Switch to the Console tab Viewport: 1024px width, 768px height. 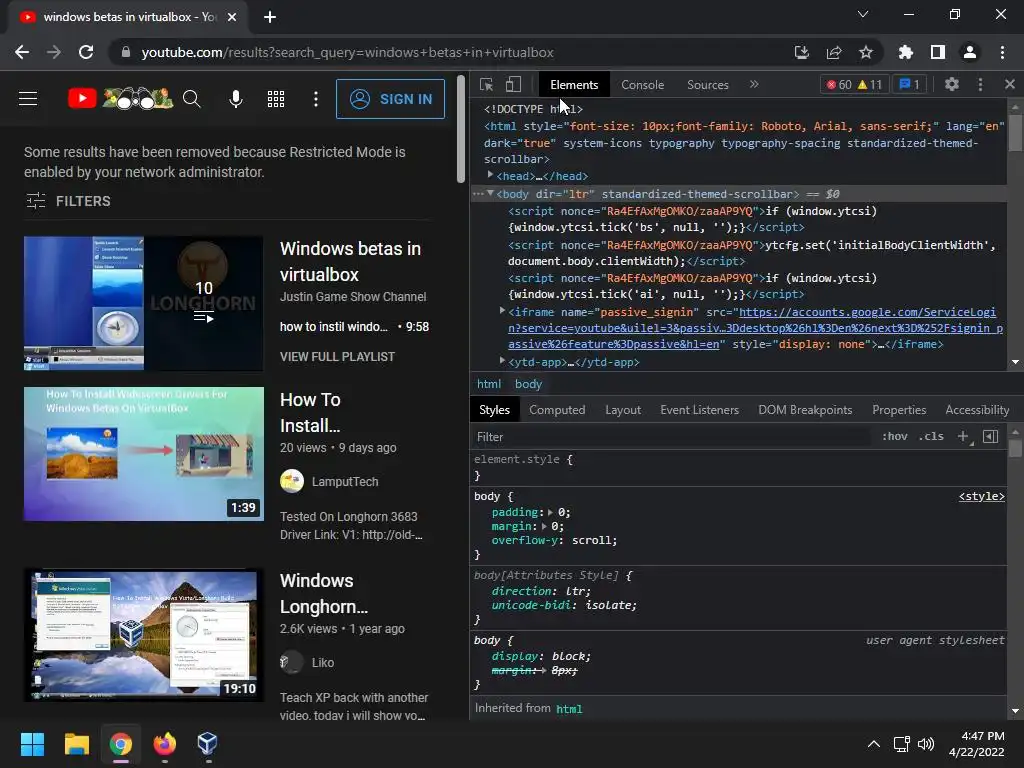[642, 85]
